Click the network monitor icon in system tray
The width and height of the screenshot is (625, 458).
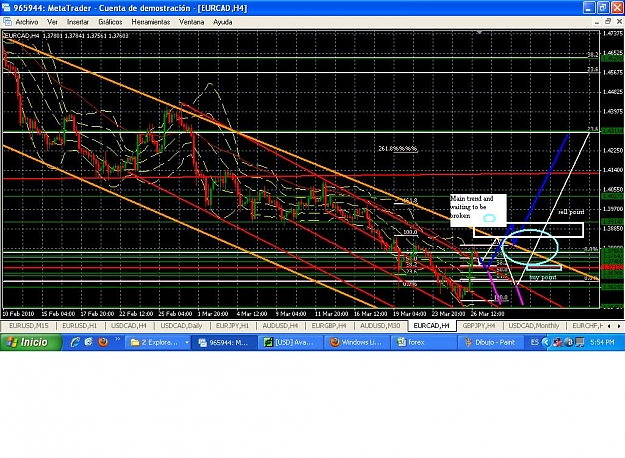(x=580, y=342)
